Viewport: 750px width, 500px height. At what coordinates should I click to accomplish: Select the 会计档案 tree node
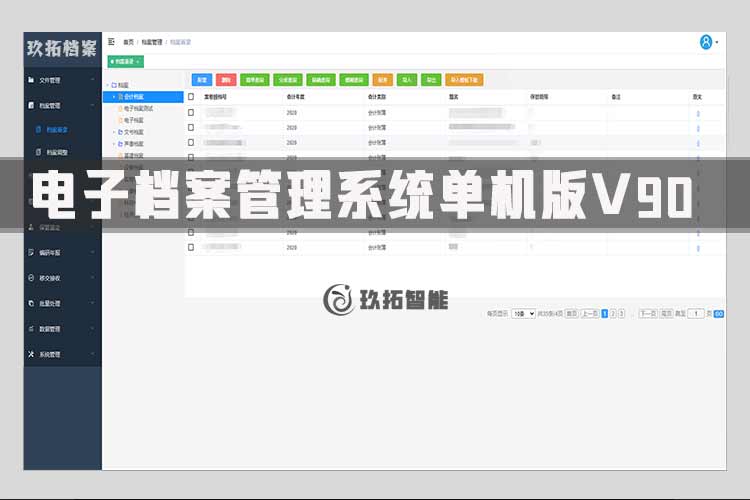(143, 97)
